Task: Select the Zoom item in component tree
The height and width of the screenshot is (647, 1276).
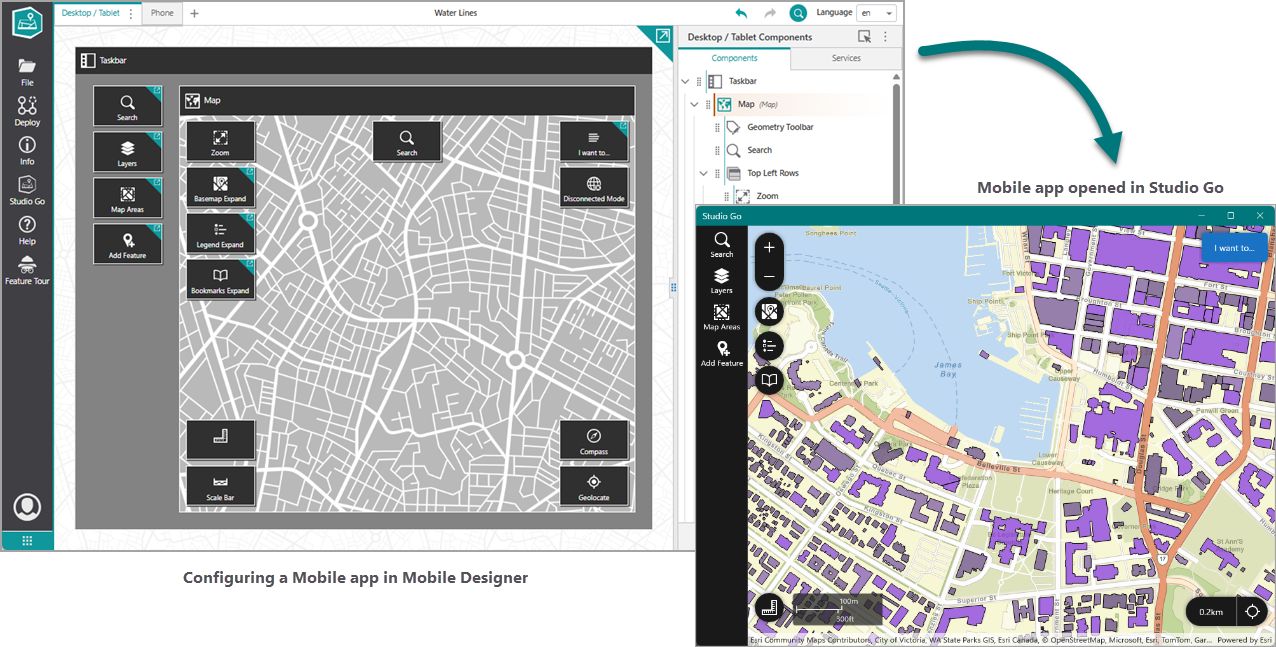Action: click(x=767, y=196)
